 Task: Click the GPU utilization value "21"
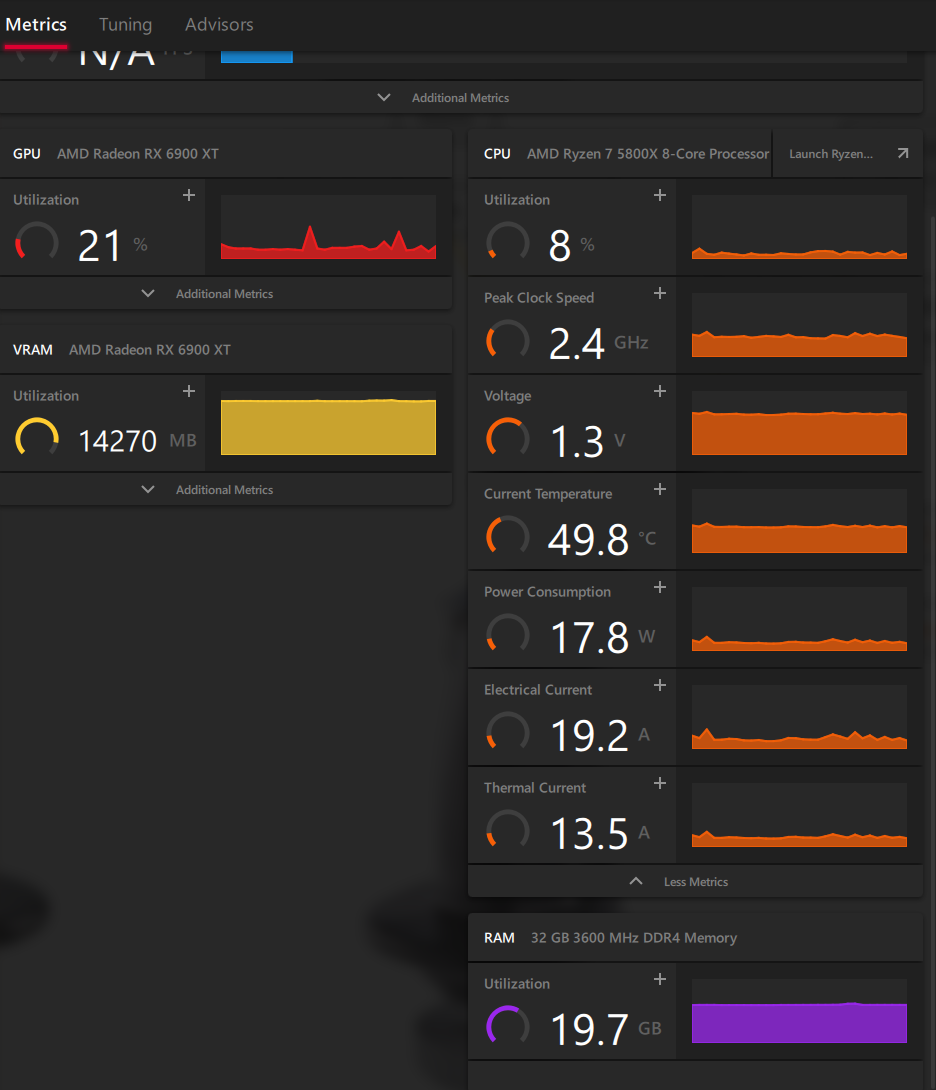99,245
